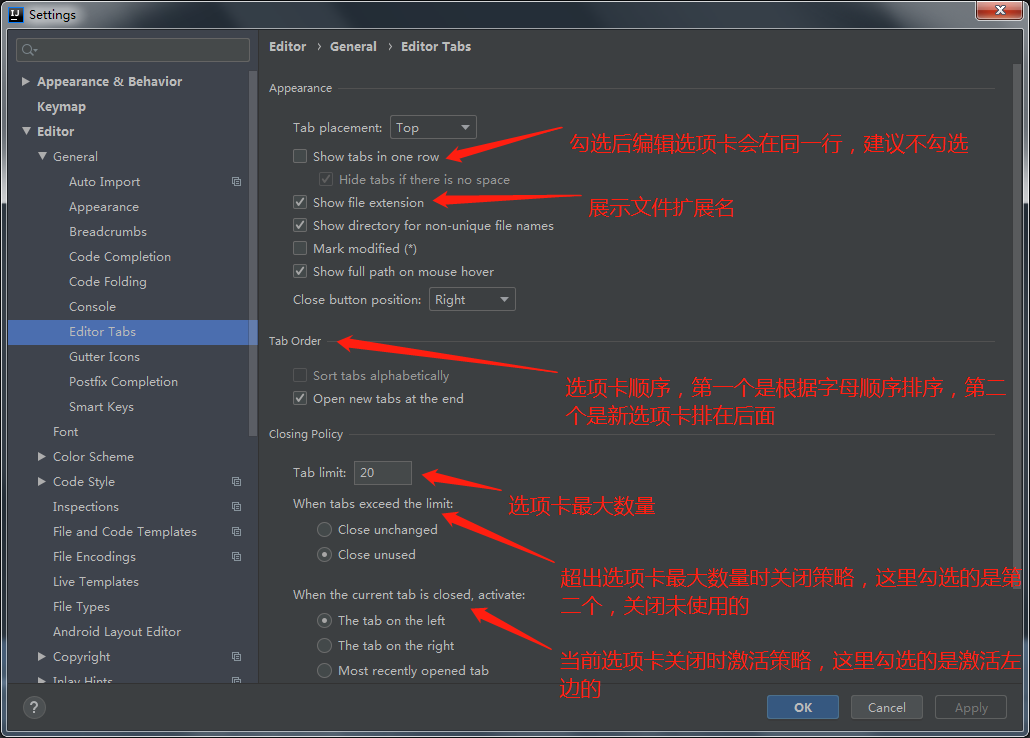The height and width of the screenshot is (738, 1030).
Task: Open the Close button position dropdown
Action: click(471, 298)
